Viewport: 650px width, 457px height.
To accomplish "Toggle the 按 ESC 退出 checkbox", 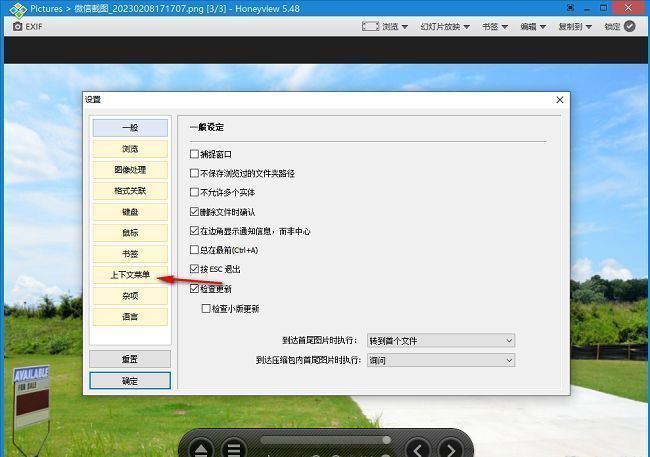I will (x=194, y=269).
